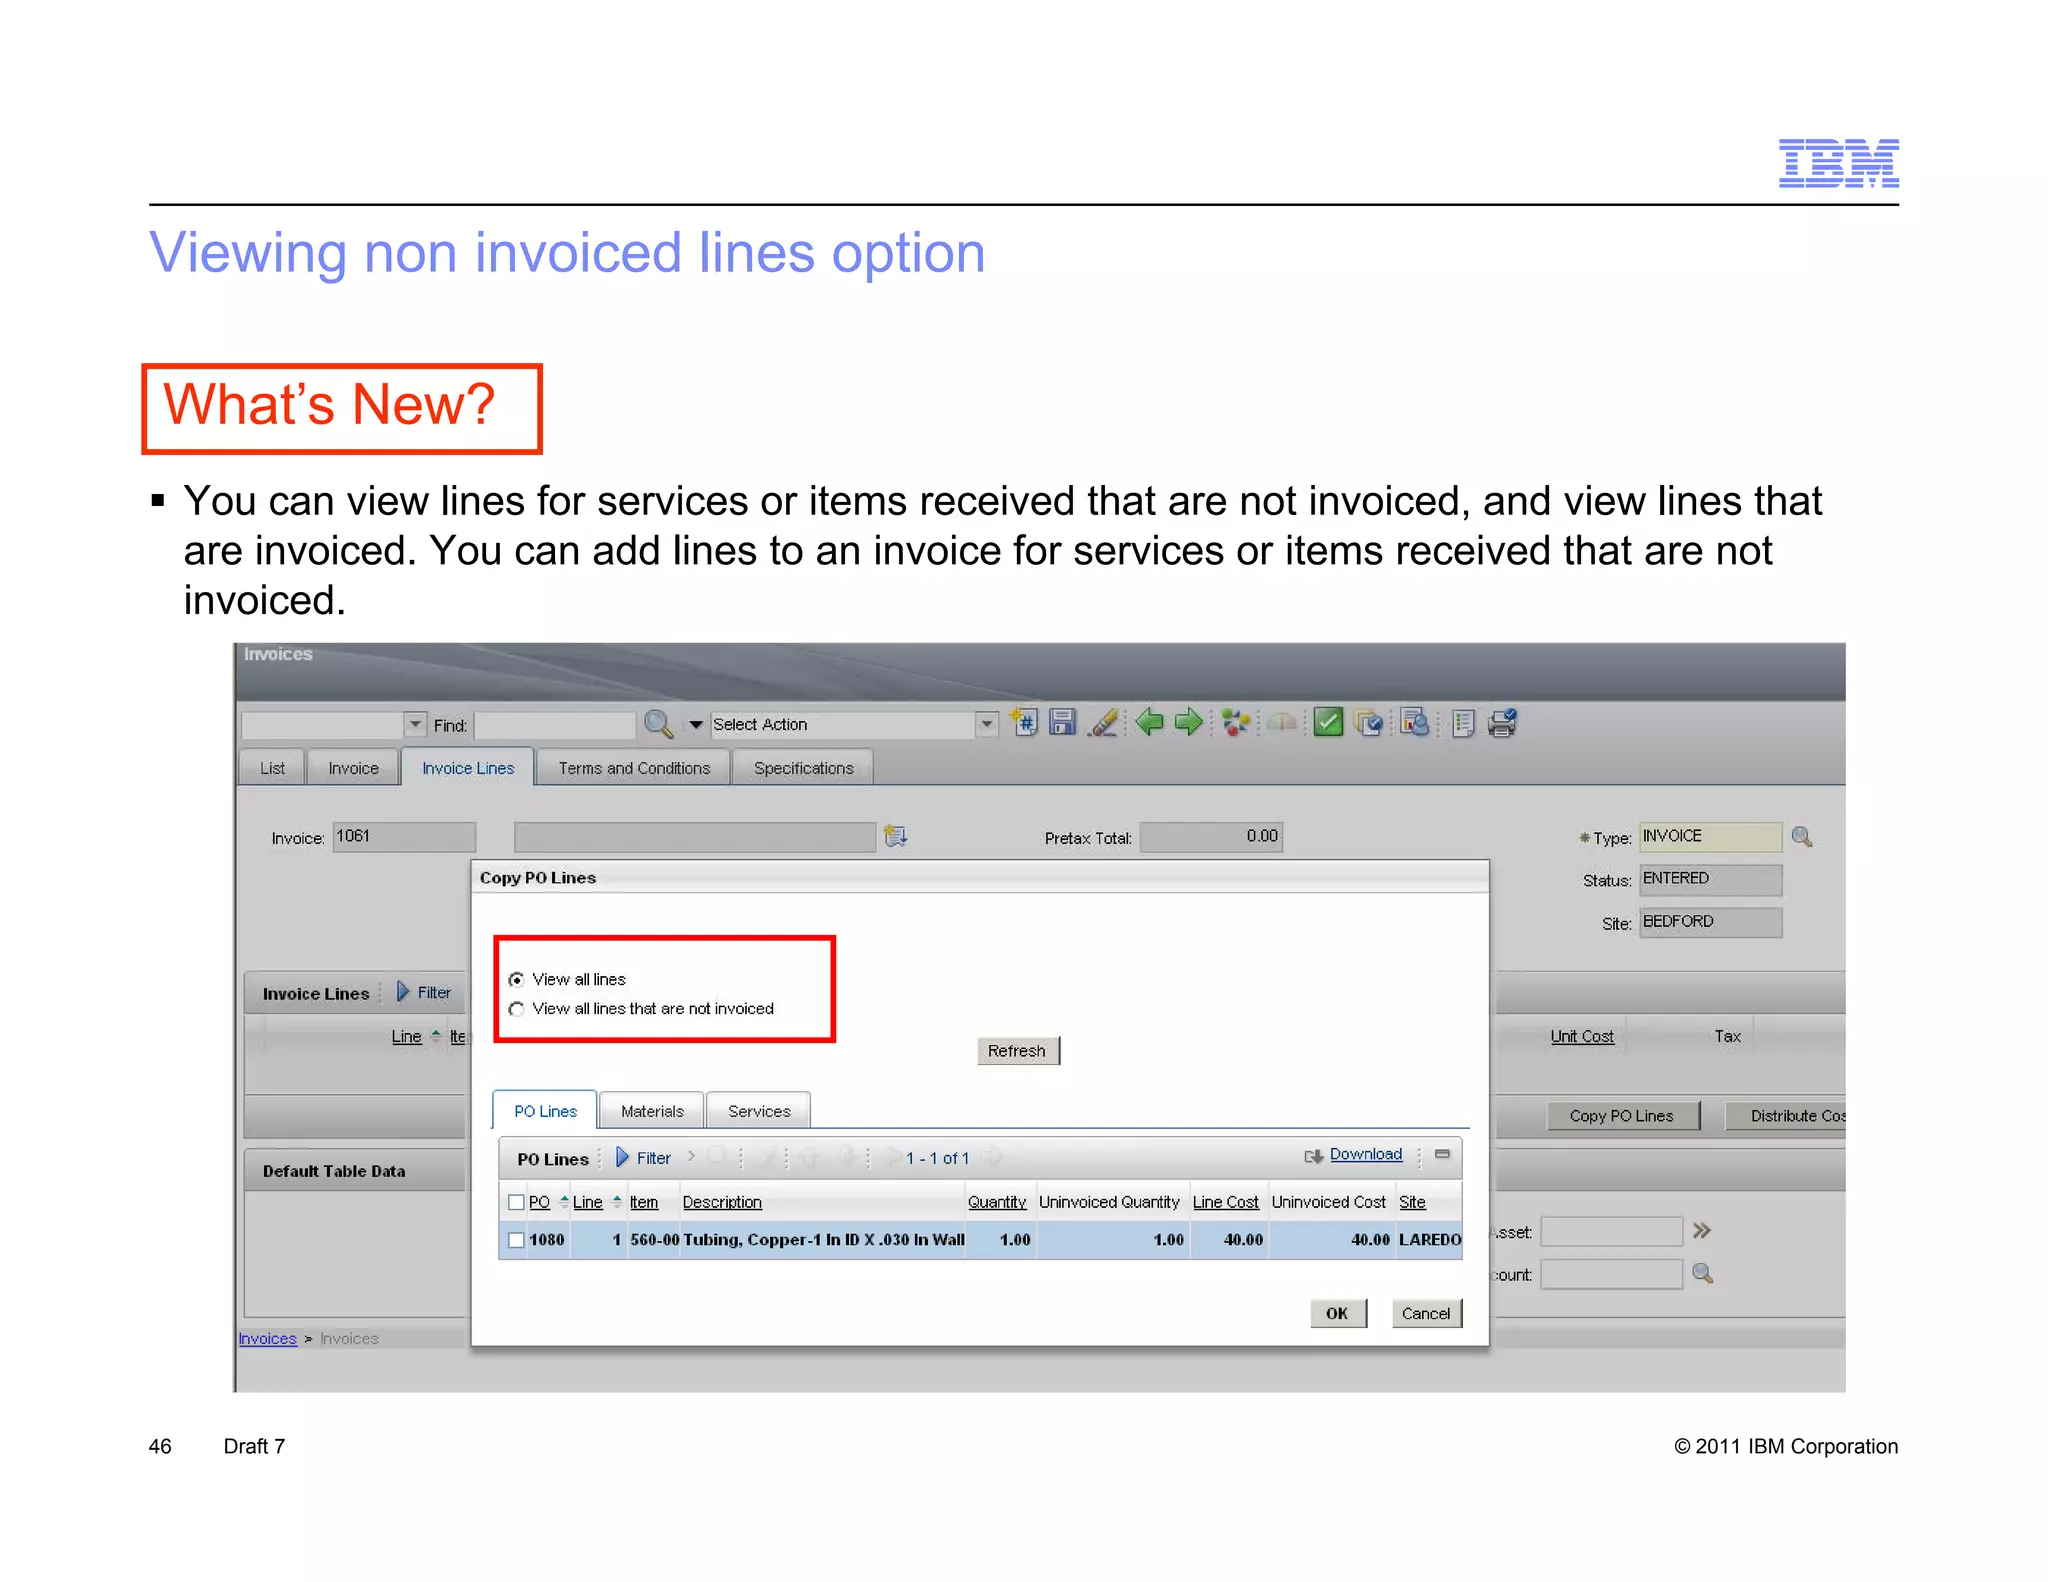2048x1582 pixels.
Task: Click the Invoice number field 1061
Action: click(x=404, y=836)
